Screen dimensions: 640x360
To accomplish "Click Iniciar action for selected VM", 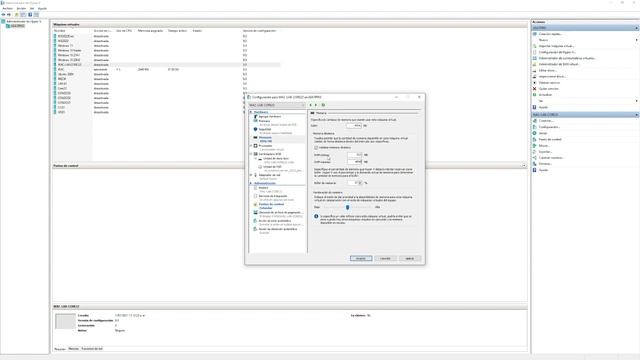I will pos(542,133).
